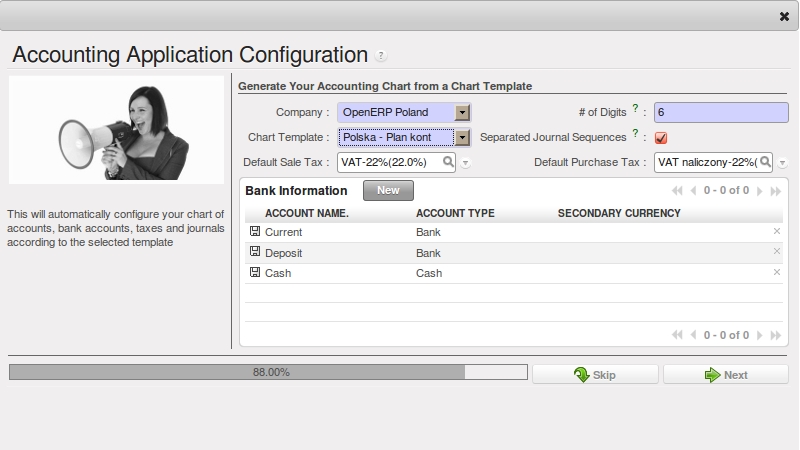Open help icon next to page title
800x450 pixels.
click(381, 57)
